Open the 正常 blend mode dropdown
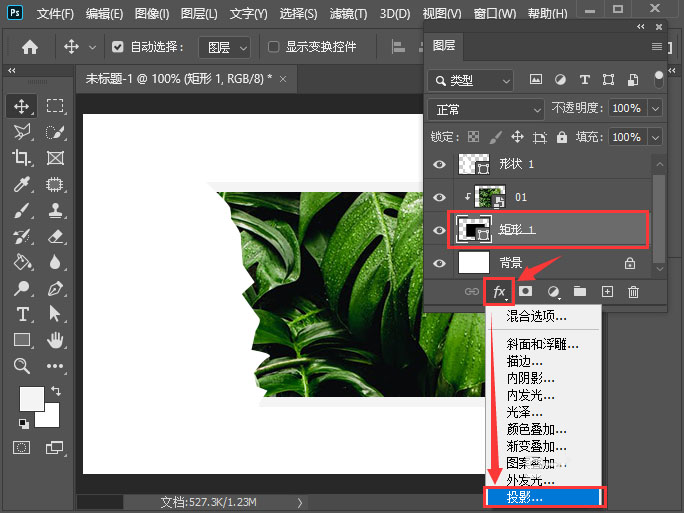Image resolution: width=684 pixels, height=513 pixels. coord(484,108)
